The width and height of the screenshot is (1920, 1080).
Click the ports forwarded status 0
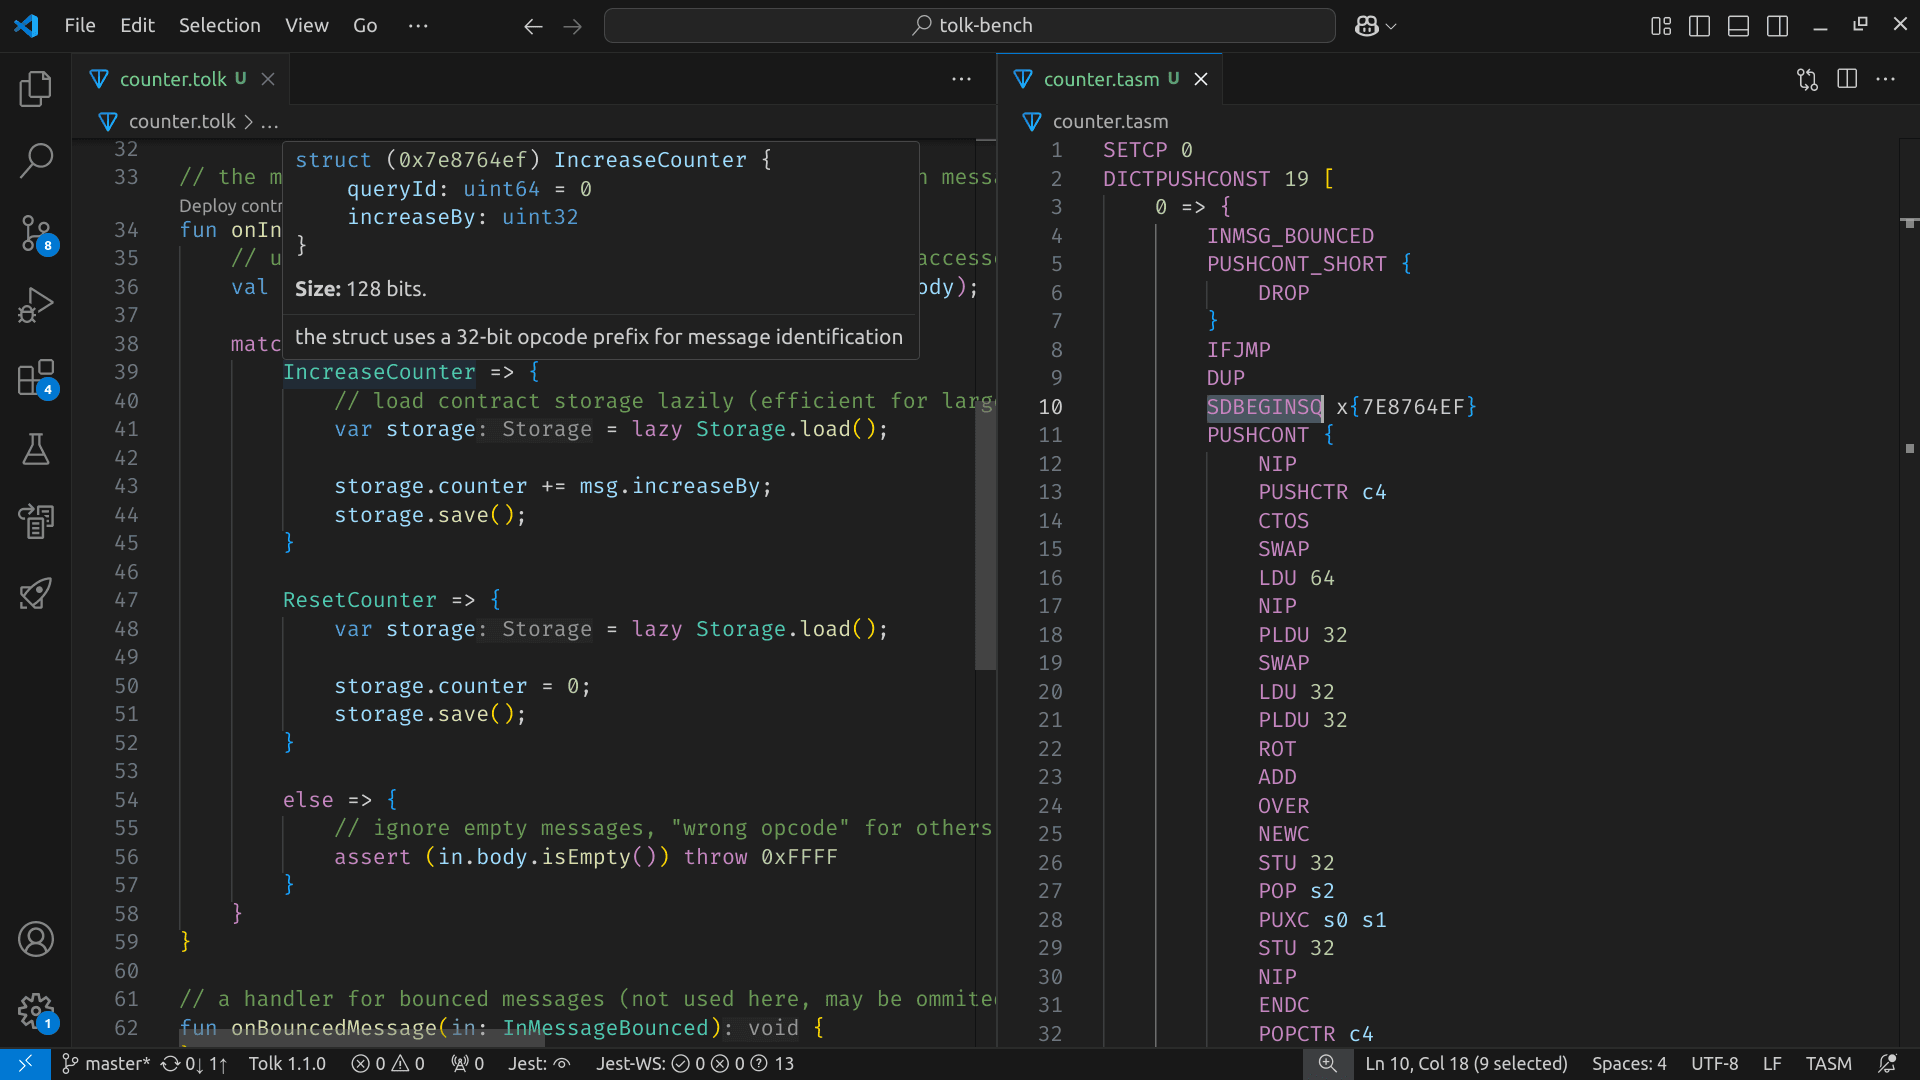(x=467, y=1064)
